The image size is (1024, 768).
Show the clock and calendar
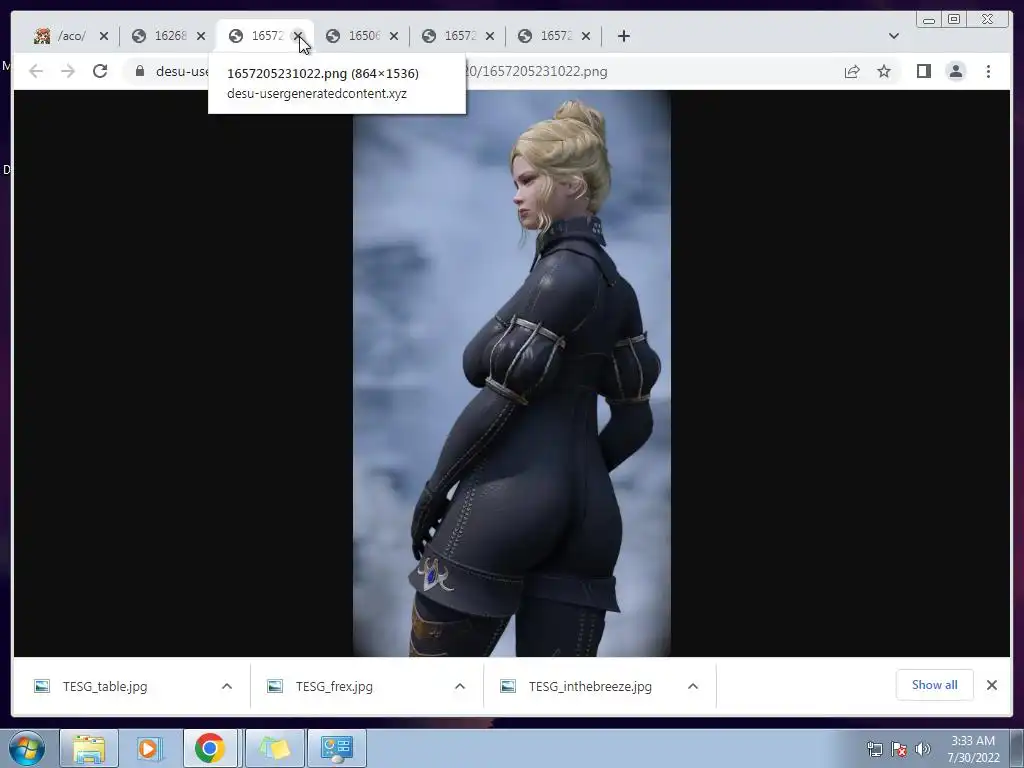click(x=973, y=749)
